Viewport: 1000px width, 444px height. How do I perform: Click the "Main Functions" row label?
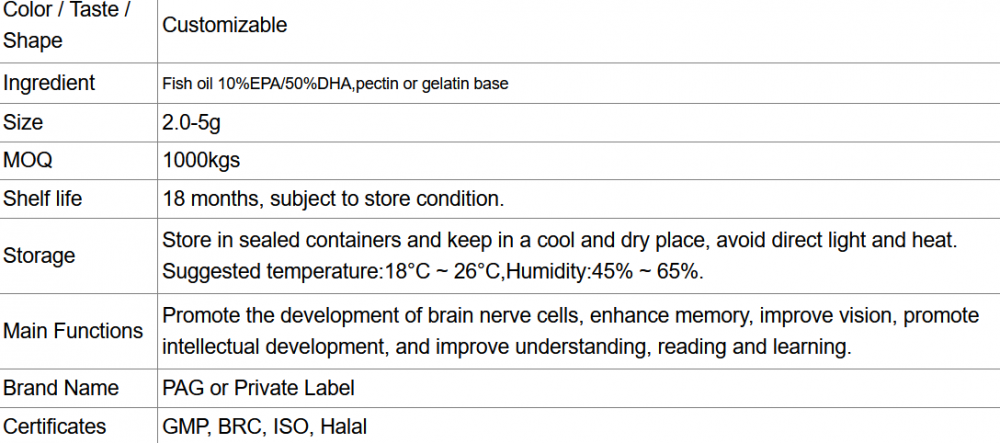[73, 331]
